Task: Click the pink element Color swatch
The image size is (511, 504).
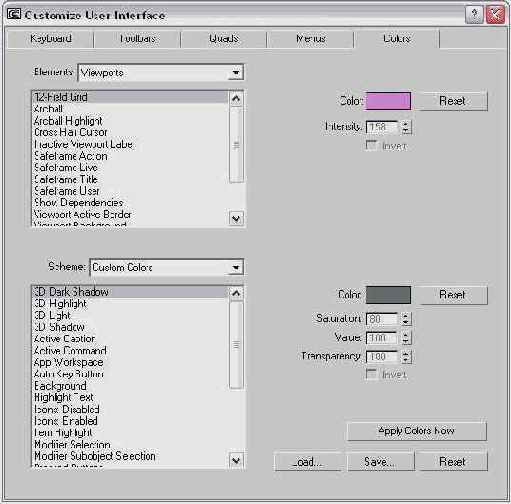Action: click(x=388, y=101)
